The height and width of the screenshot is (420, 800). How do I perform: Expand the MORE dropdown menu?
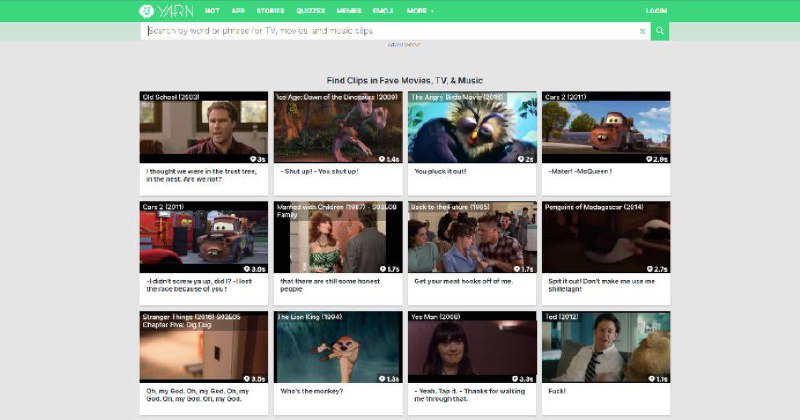[x=420, y=11]
